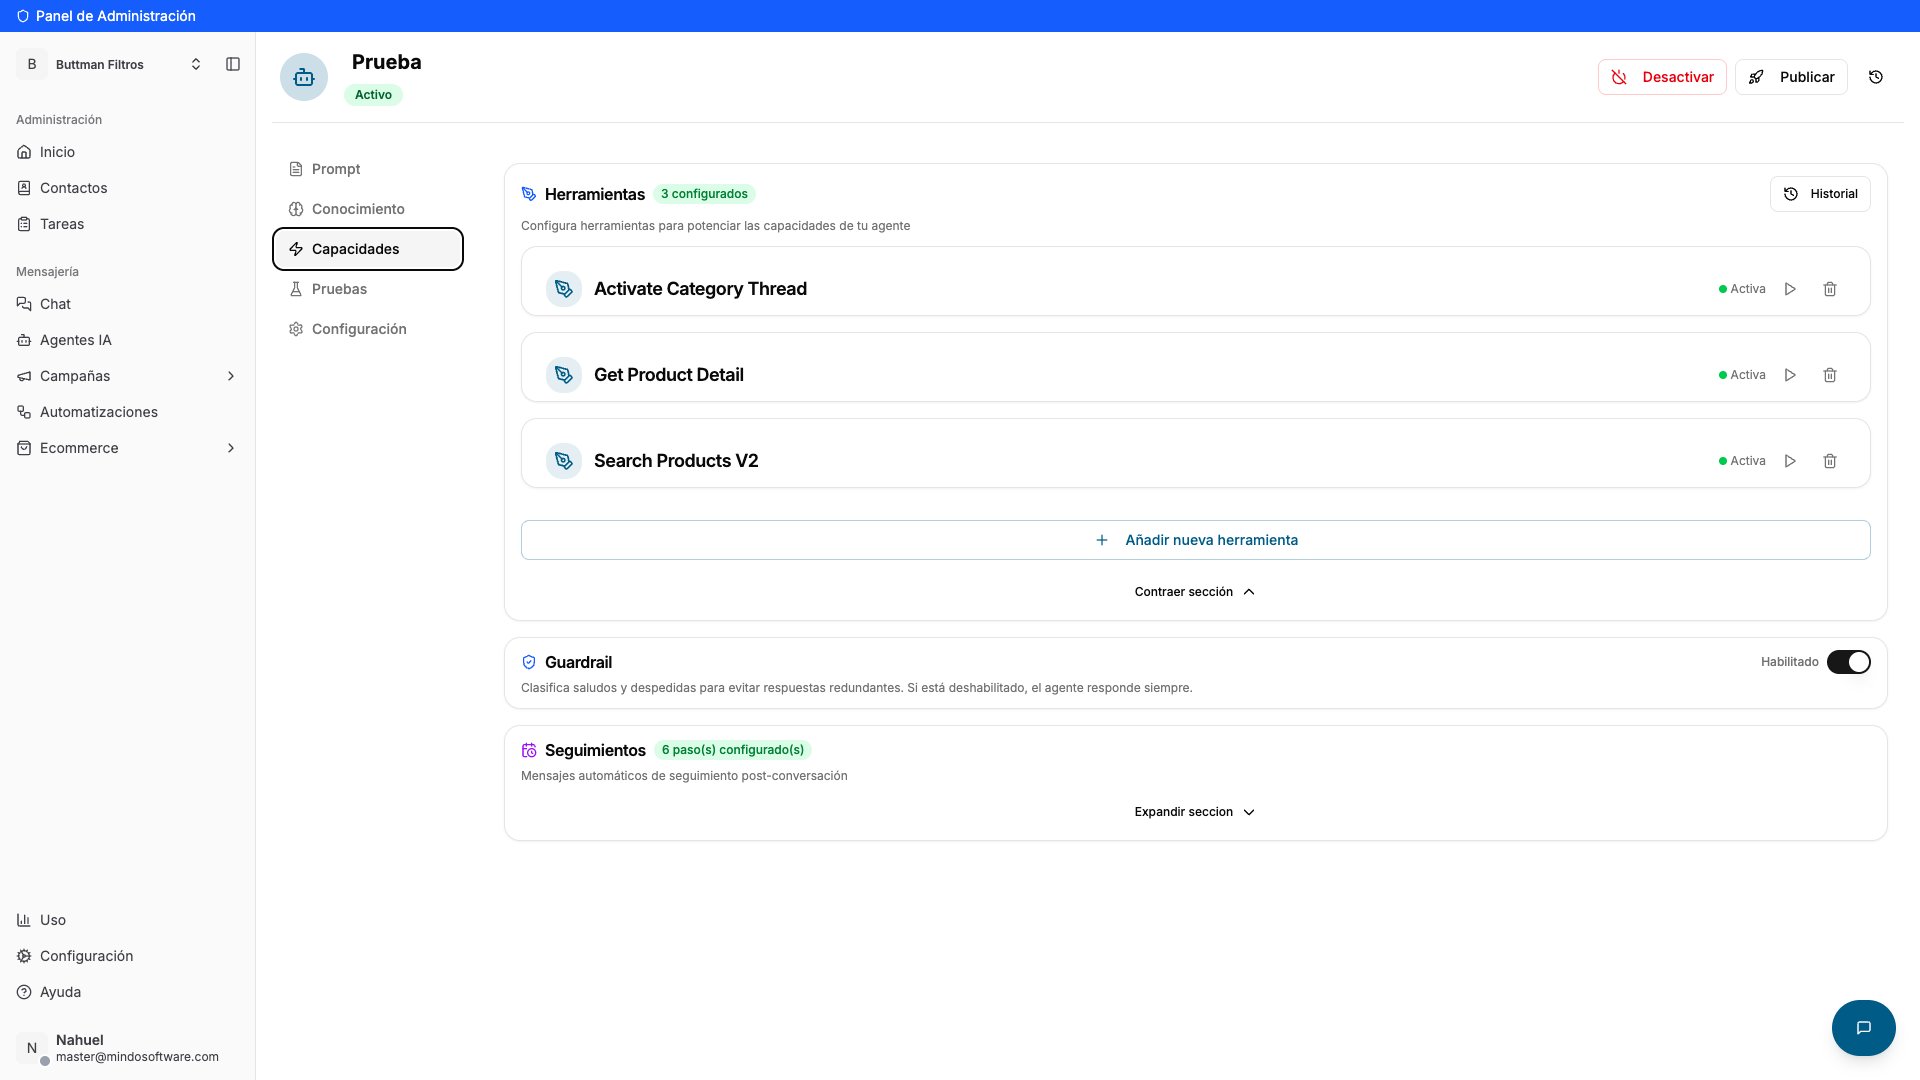Screen dimensions: 1920x1080
Task: Click the Herramientas section icon
Action: pyautogui.click(x=529, y=194)
